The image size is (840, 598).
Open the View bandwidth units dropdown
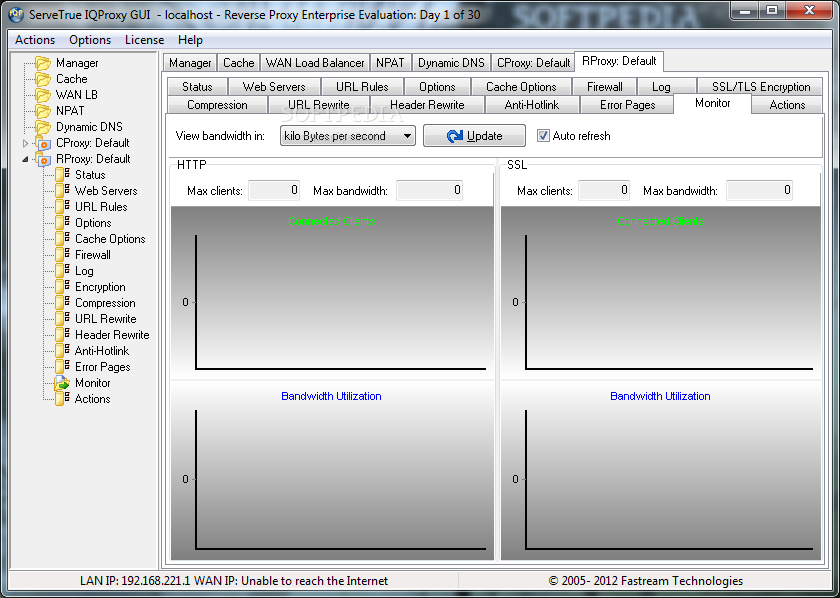click(x=348, y=136)
